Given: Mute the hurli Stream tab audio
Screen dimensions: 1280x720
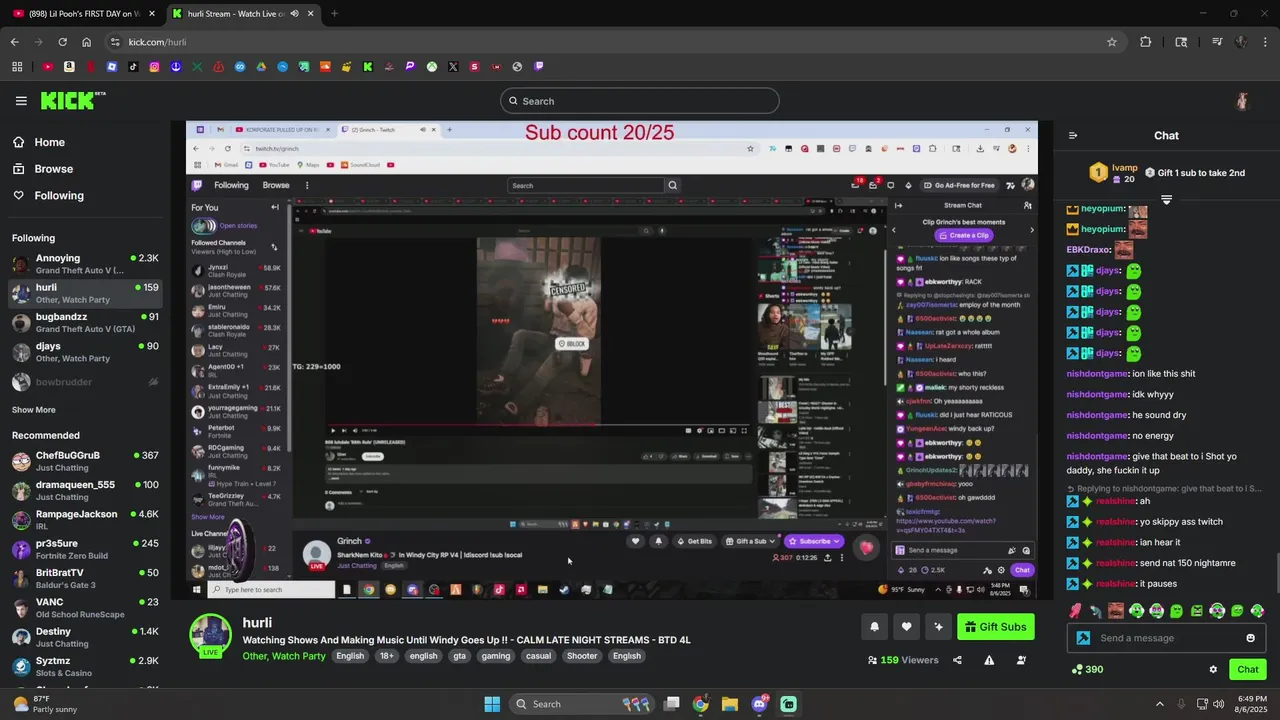Looking at the screenshot, I should pos(294,13).
